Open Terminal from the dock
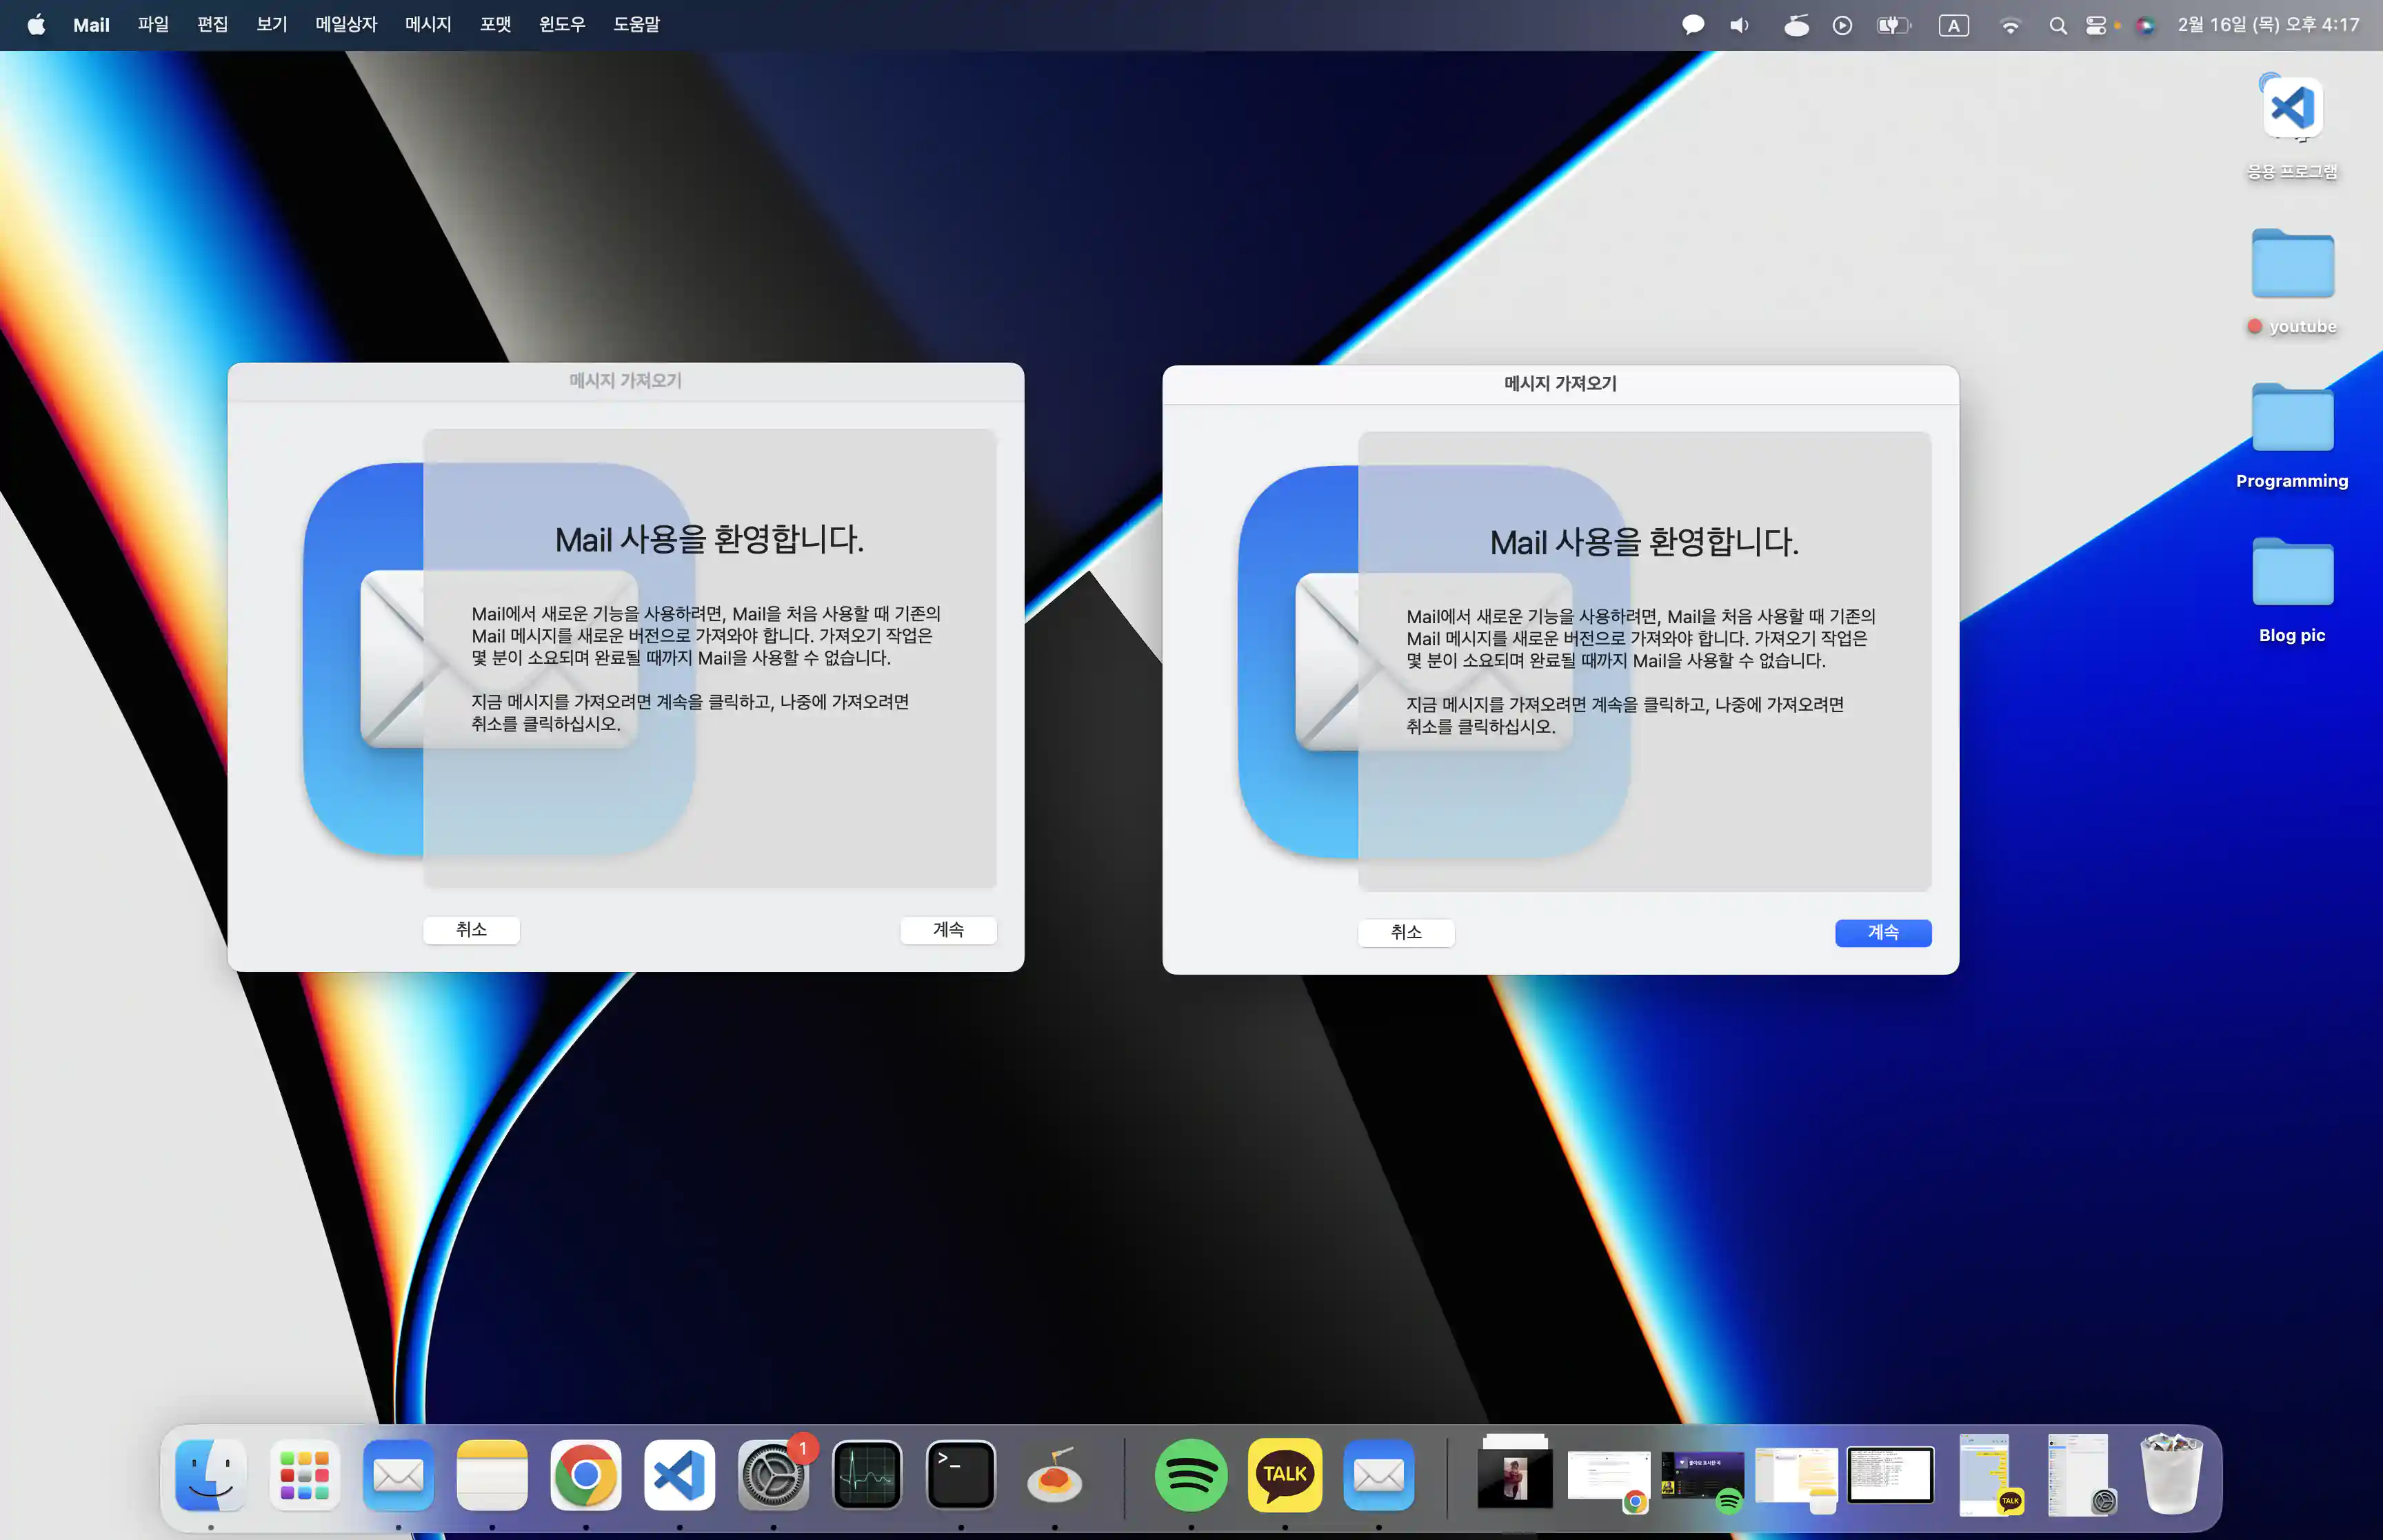This screenshot has height=1540, width=2383. pos(960,1475)
